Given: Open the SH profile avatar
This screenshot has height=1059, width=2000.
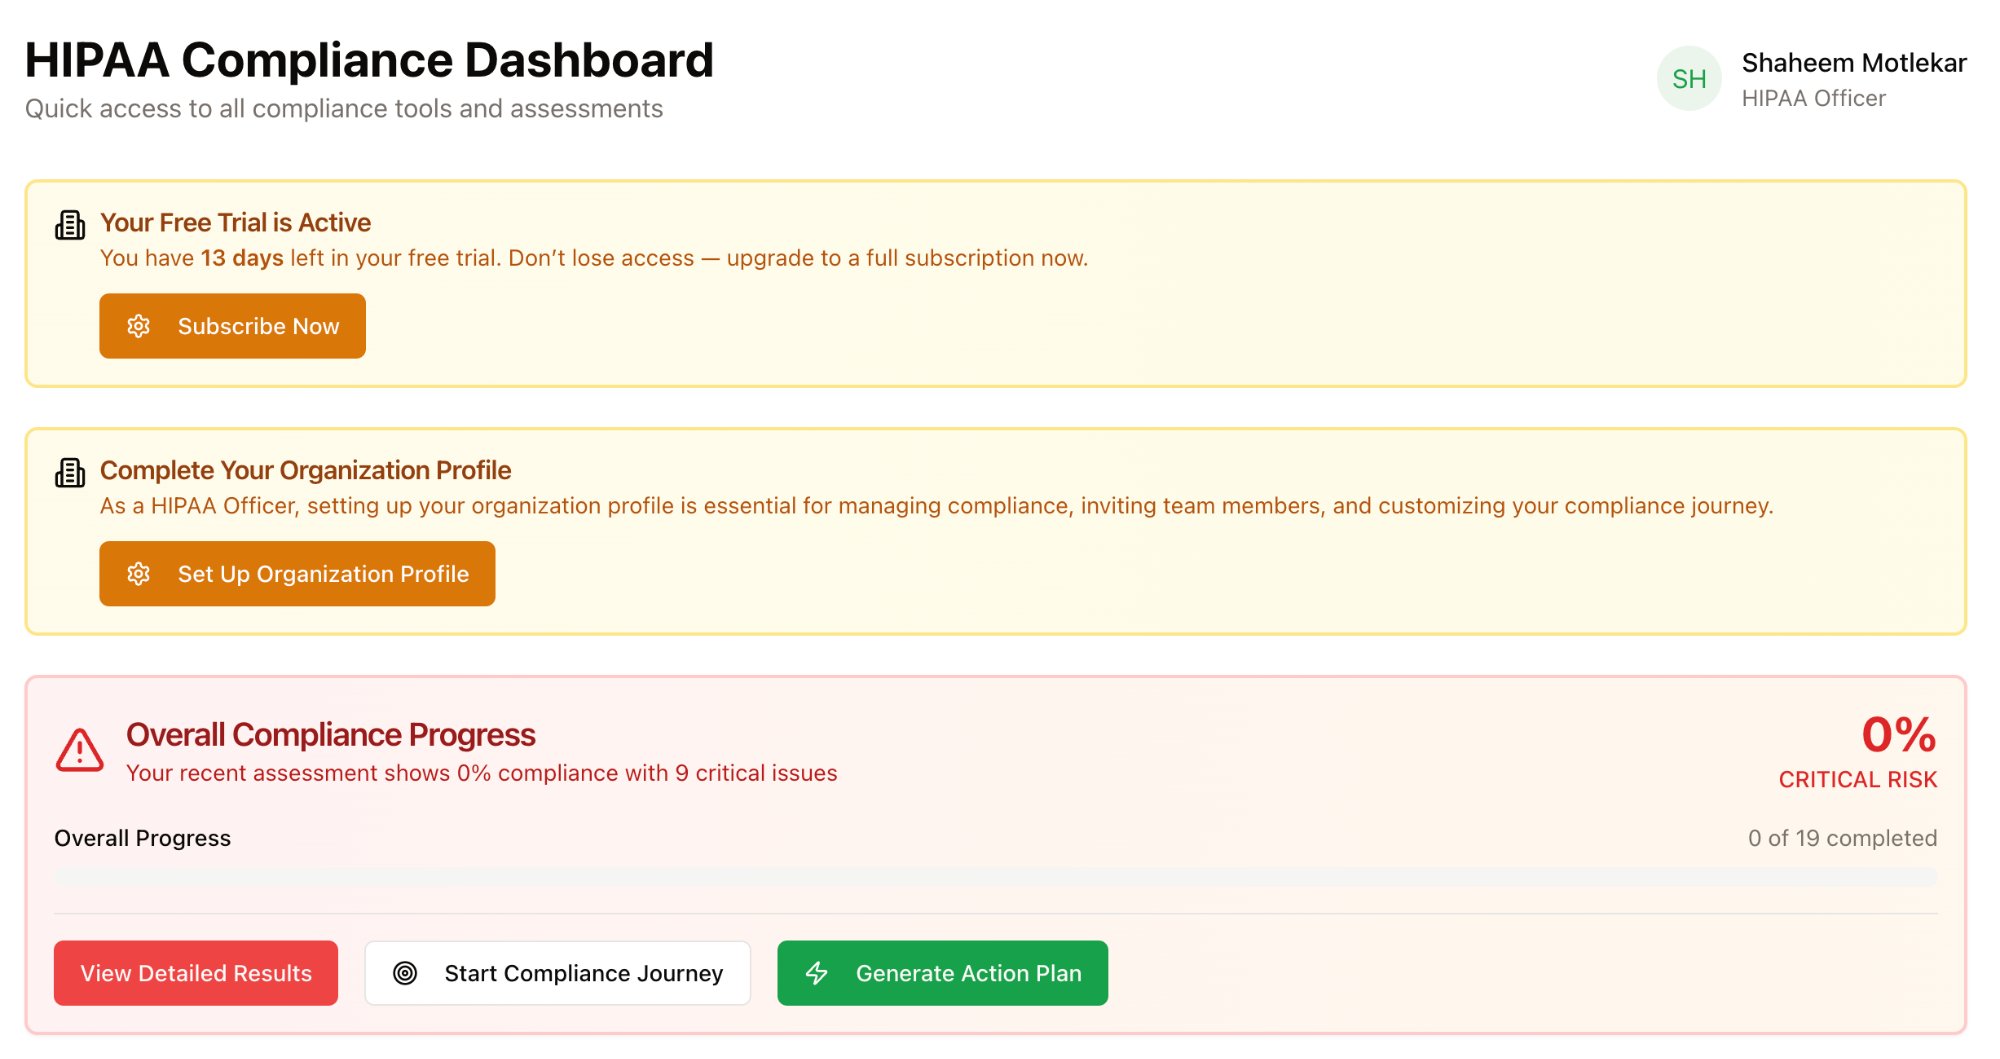Looking at the screenshot, I should pos(1688,78).
